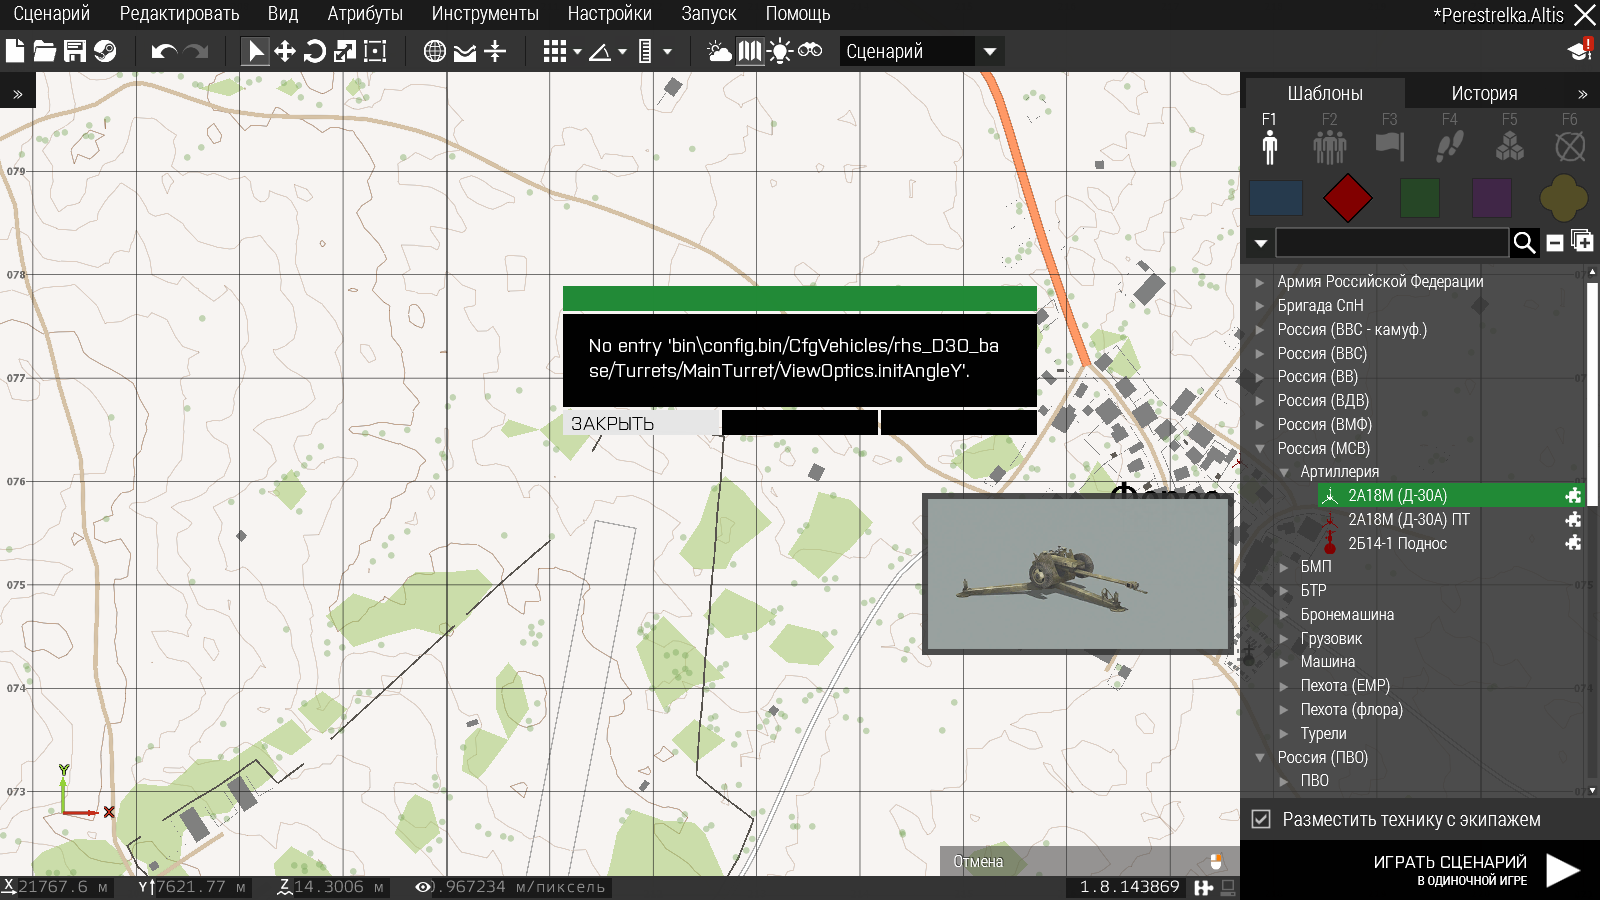Collapse the 'Артиллерия' category
Screen dimensions: 1600x900
[1284, 472]
